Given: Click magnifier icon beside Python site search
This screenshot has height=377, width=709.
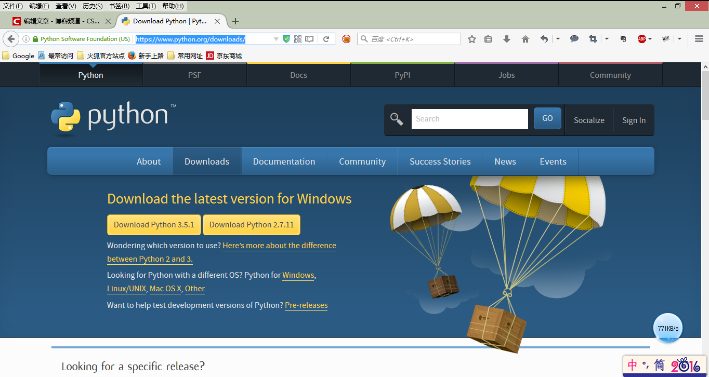Looking at the screenshot, I should point(397,119).
